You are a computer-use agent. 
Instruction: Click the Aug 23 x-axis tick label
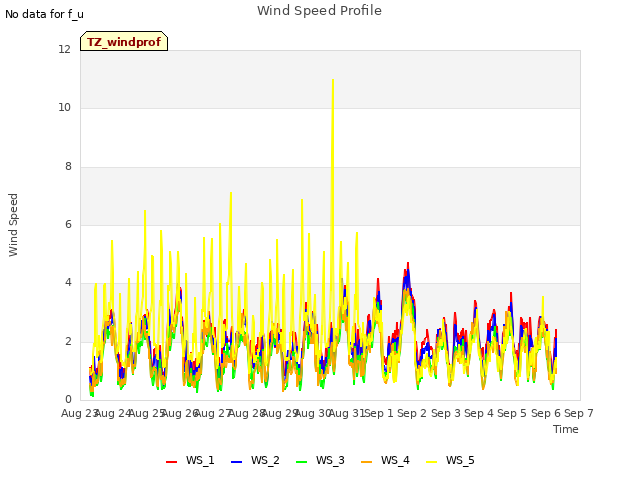click(79, 413)
